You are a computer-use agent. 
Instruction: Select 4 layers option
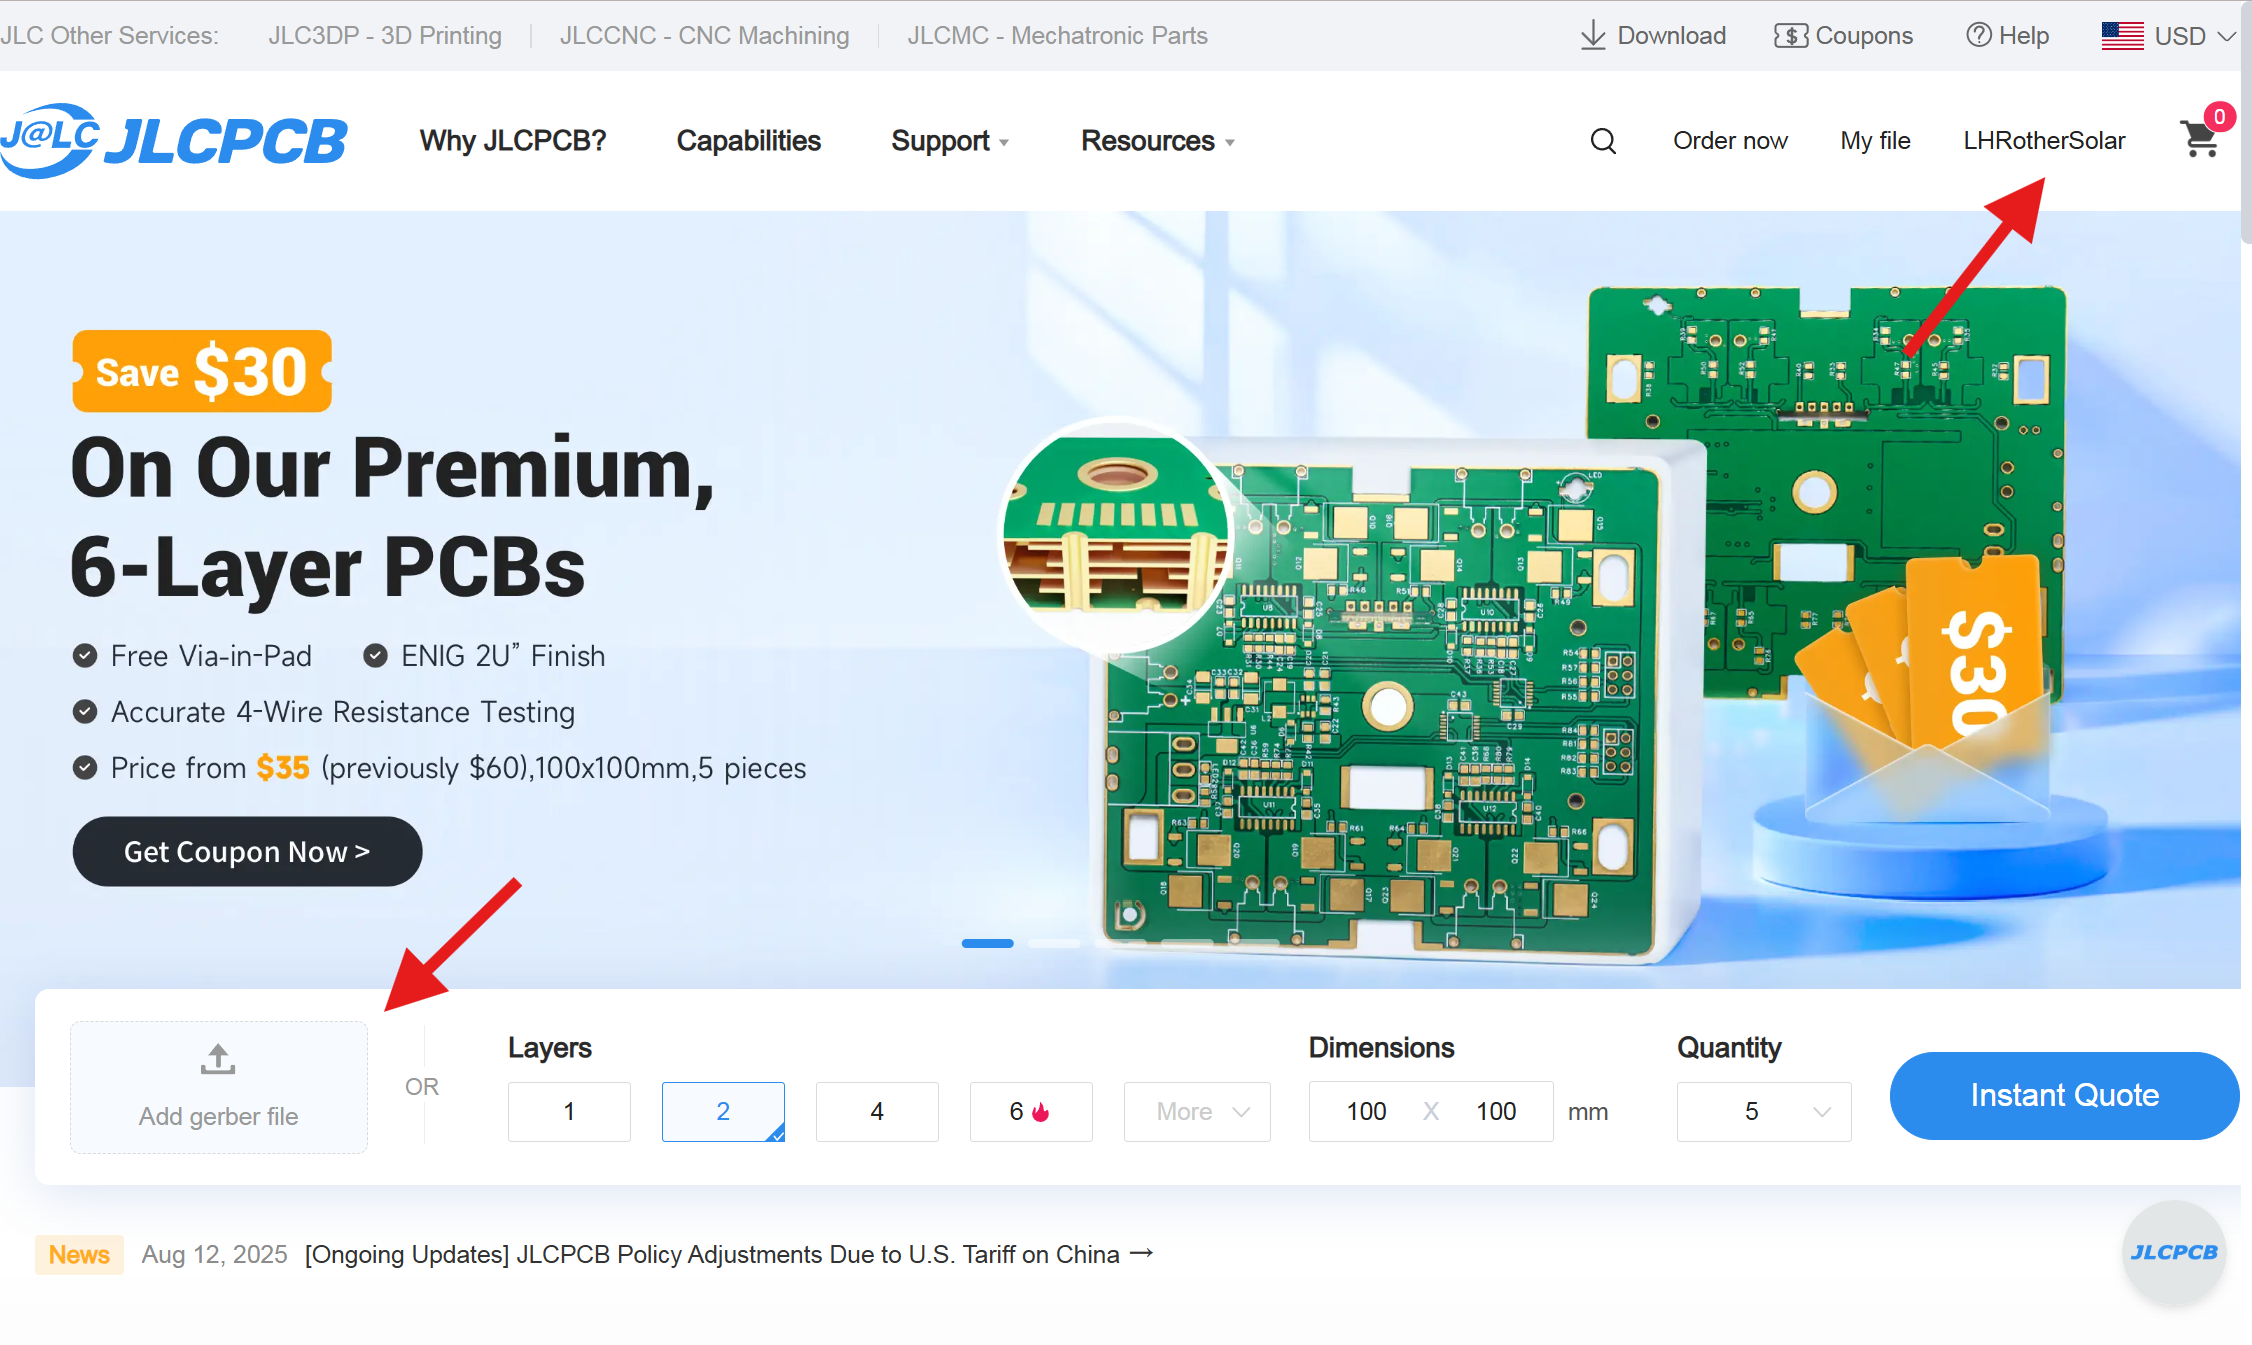(x=877, y=1111)
